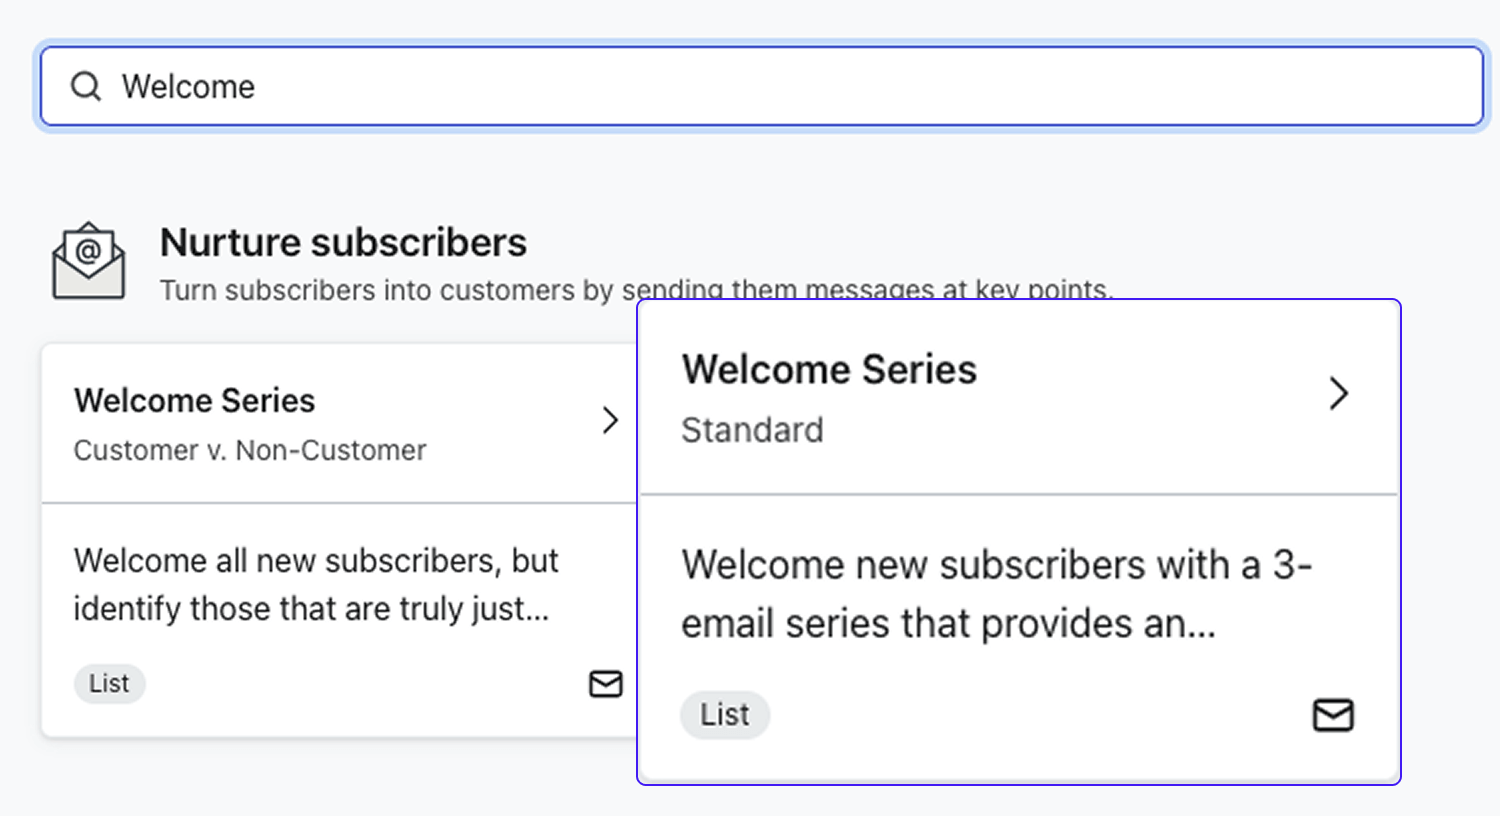
Task: Click the at-sign on the envelope icon
Action: pyautogui.click(x=89, y=249)
